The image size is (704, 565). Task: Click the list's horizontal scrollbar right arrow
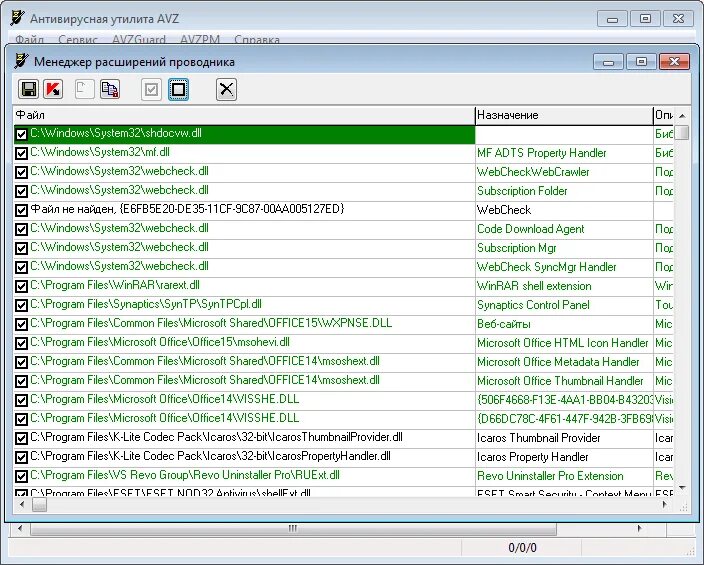coord(665,505)
